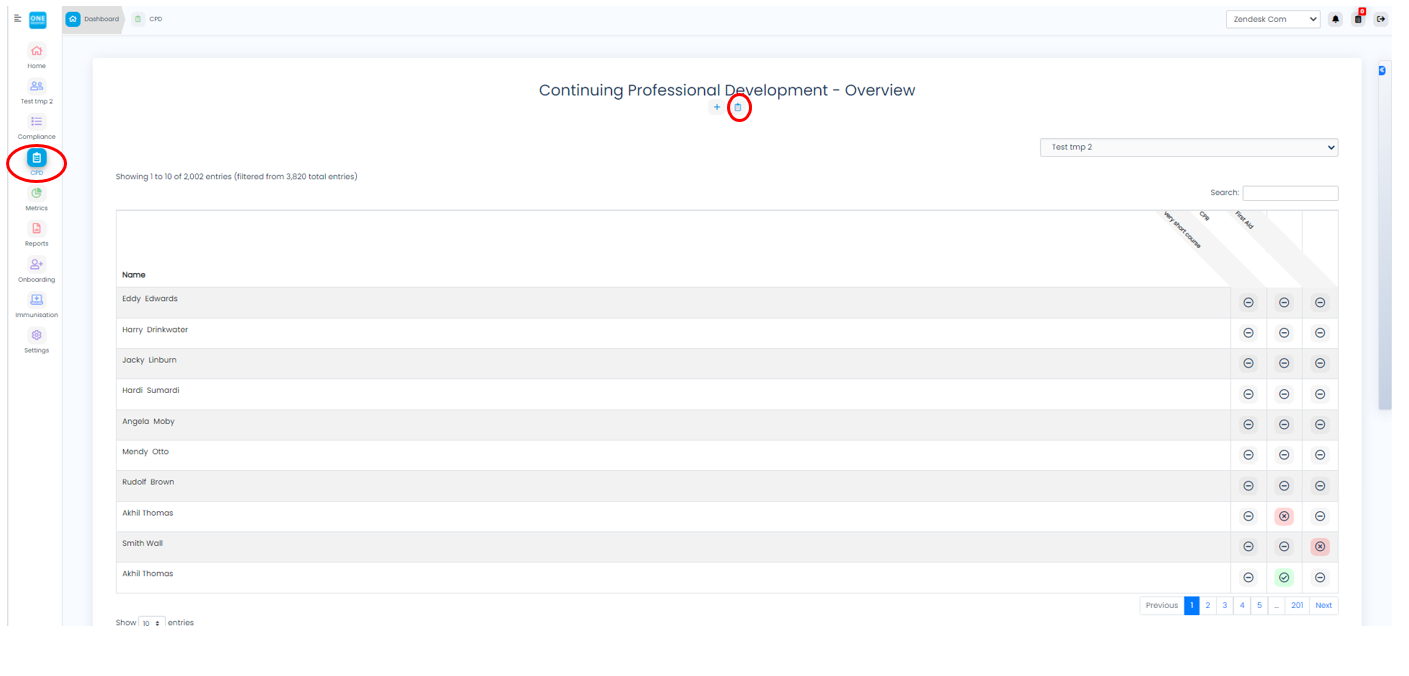
Task: Select the CPD clipboard sidebar icon
Action: pyautogui.click(x=37, y=158)
